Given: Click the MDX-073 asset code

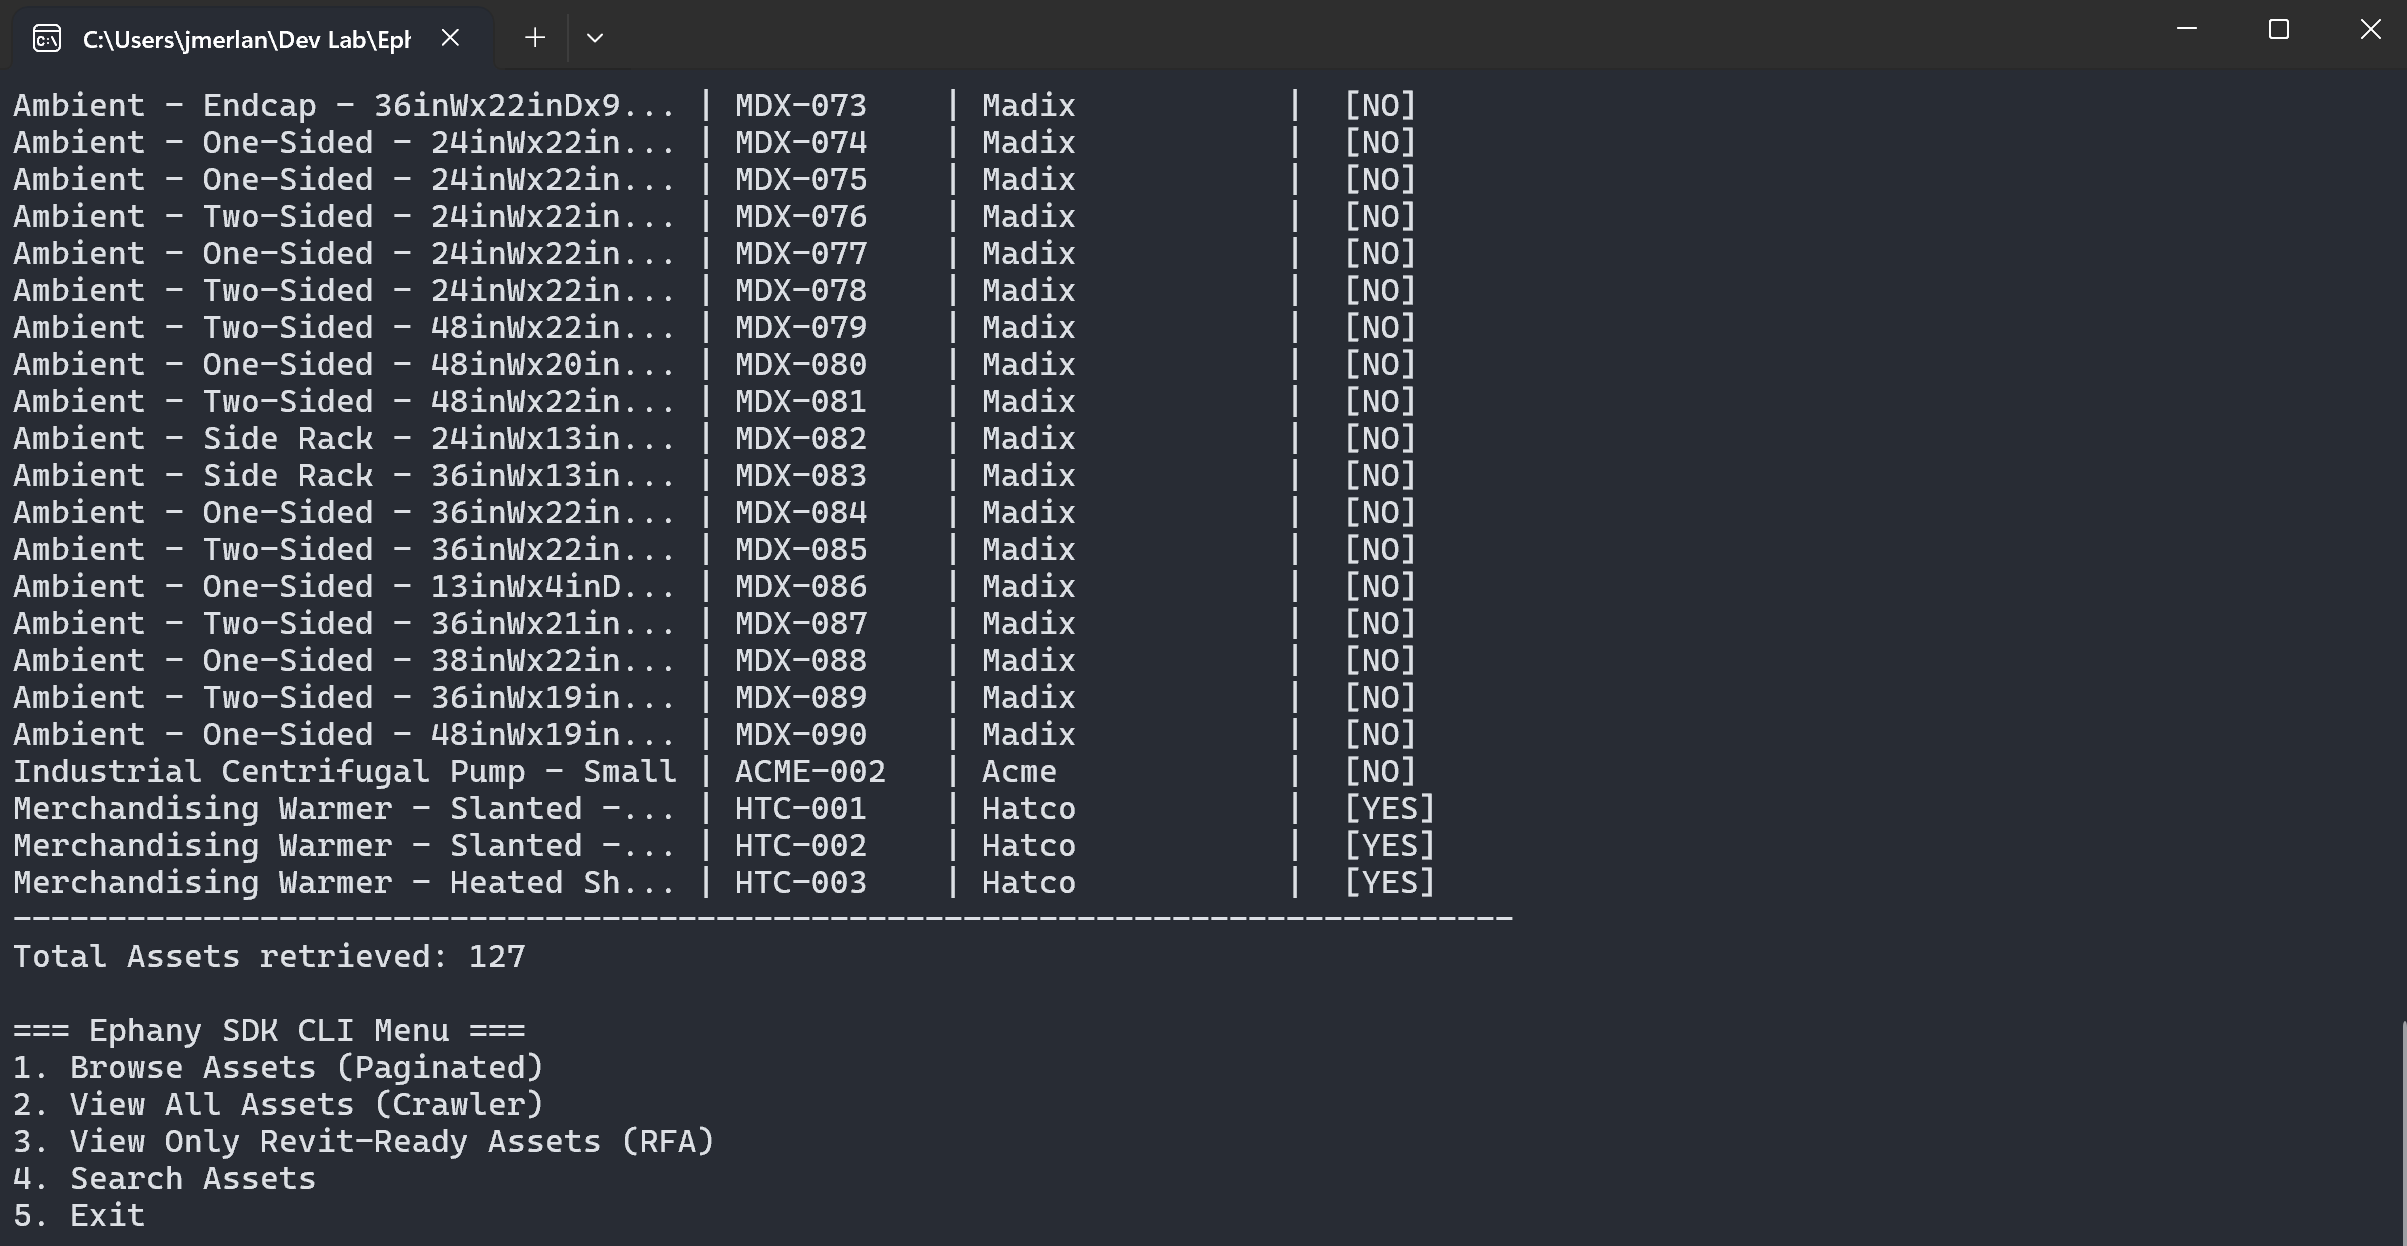Looking at the screenshot, I should [800, 105].
